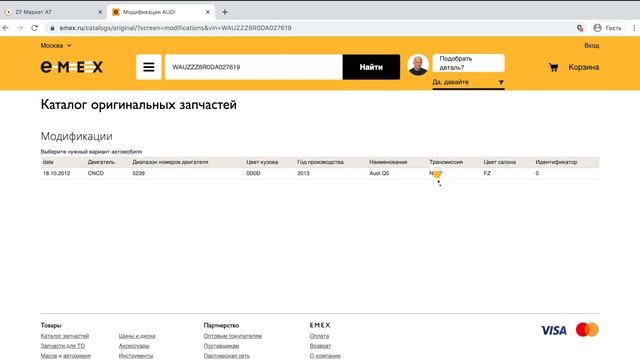This screenshot has height=360, width=640.
Task: Click the Двигатель column header
Action: (101, 162)
